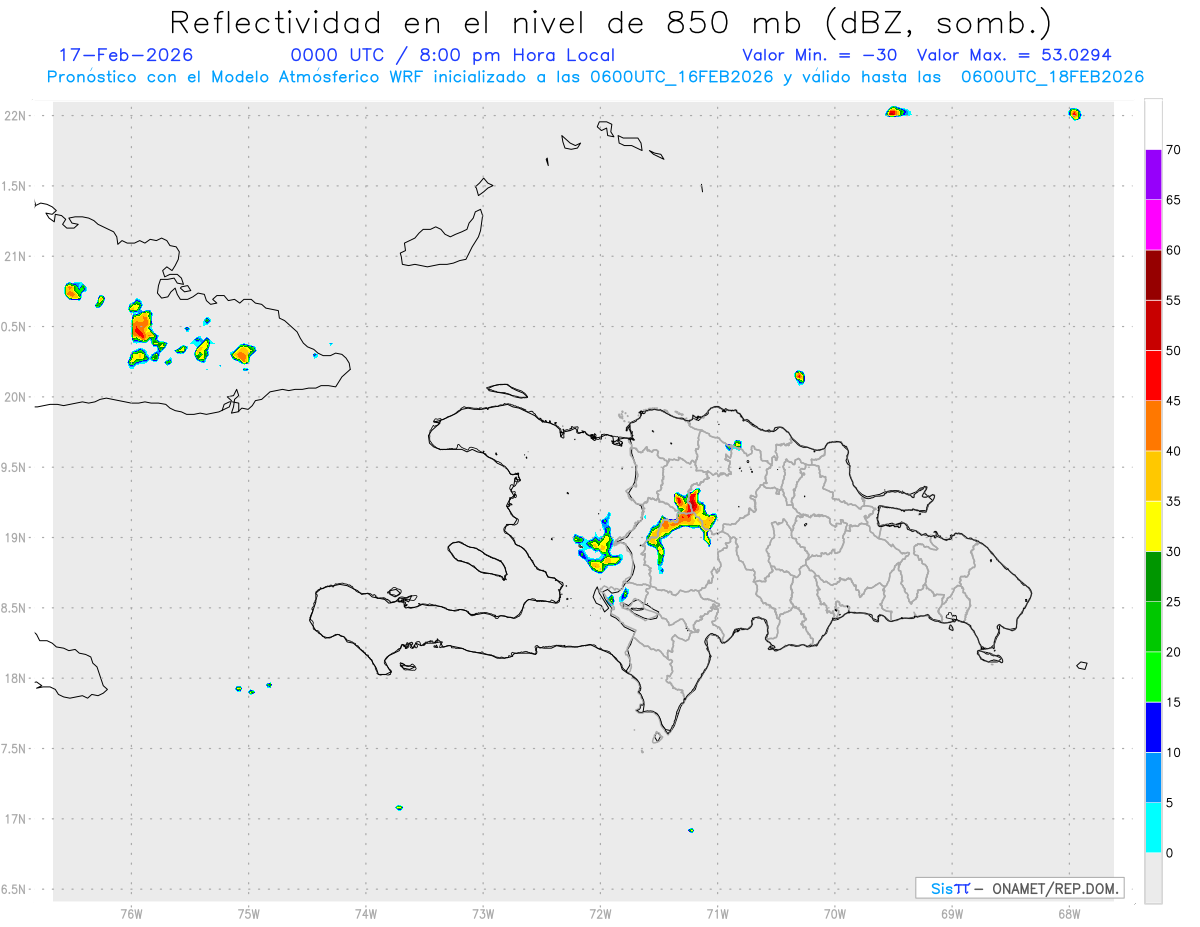Click the '72W' longitude label
The width and height of the screenshot is (1200, 927).
coord(600,913)
